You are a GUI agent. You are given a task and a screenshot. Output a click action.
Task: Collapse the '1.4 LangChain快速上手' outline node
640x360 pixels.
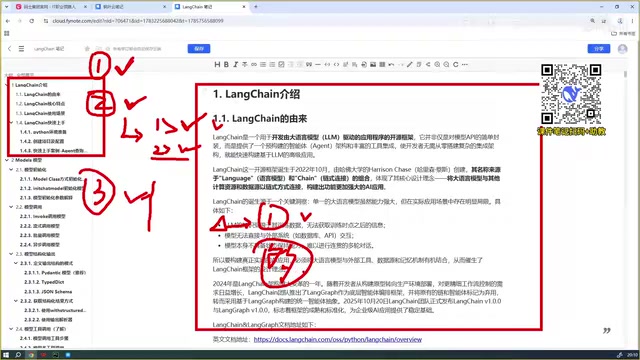coord(11,122)
